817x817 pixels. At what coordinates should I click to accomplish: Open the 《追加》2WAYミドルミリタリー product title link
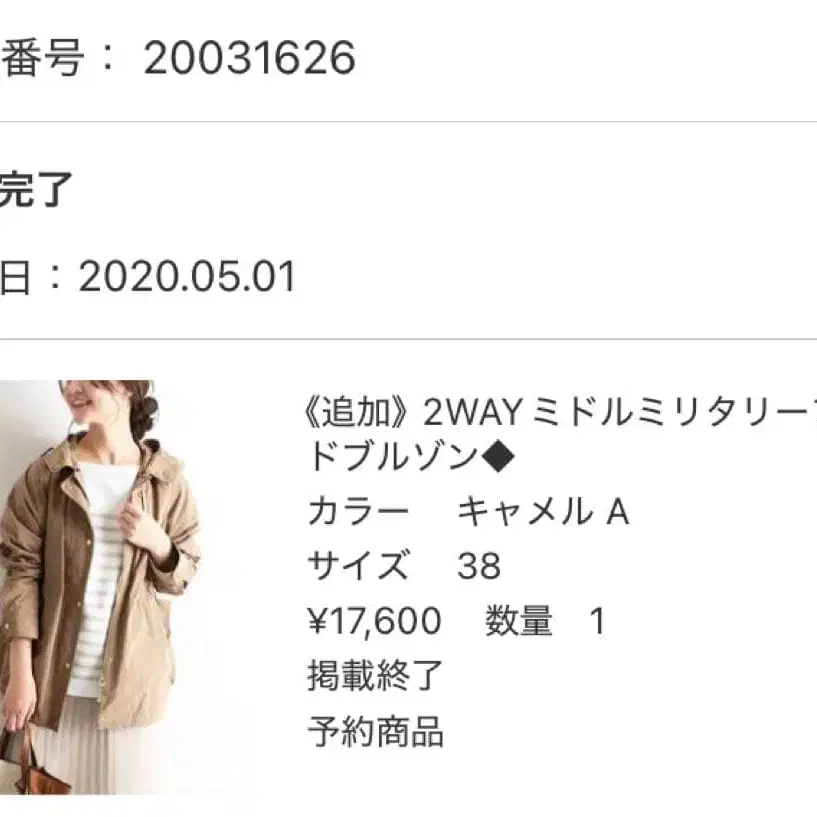point(560,412)
